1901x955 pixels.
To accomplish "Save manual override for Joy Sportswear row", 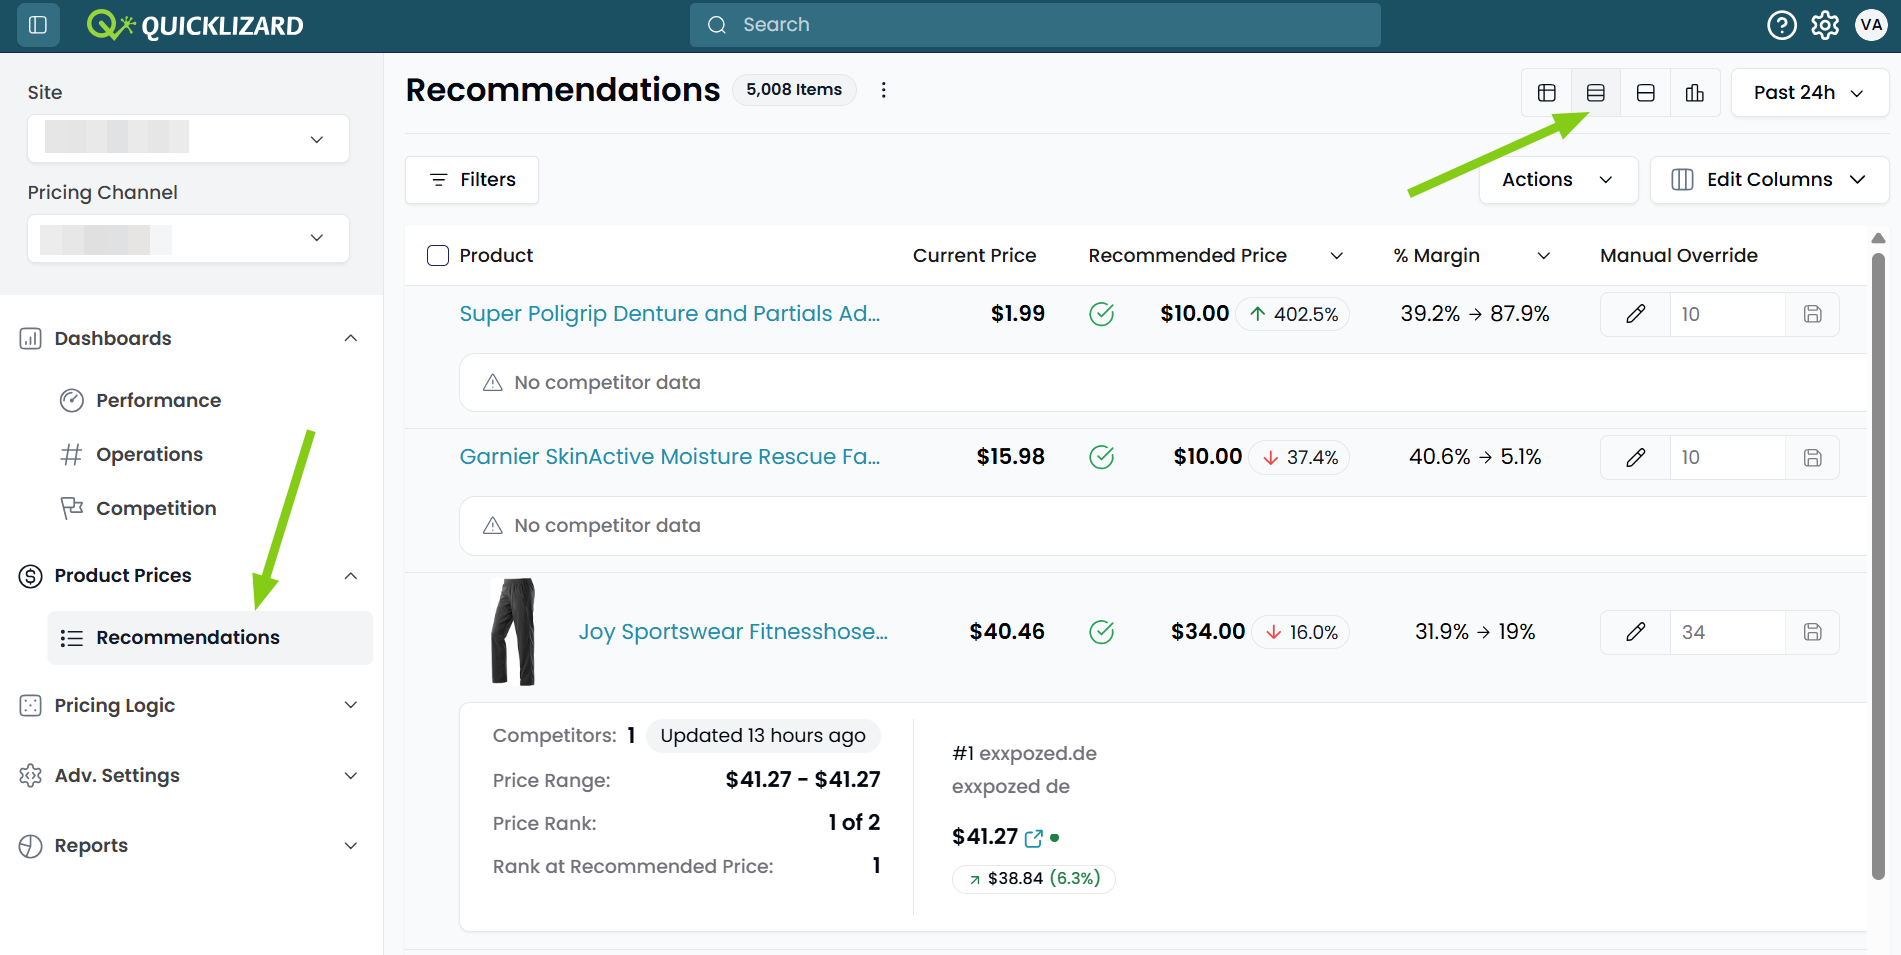I will pos(1812,632).
